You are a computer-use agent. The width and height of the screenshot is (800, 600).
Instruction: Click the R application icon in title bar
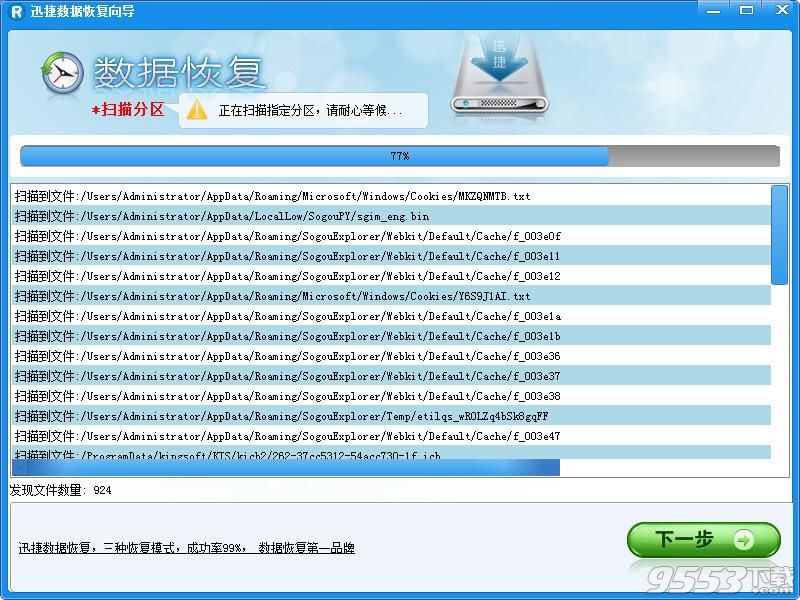[x=17, y=11]
